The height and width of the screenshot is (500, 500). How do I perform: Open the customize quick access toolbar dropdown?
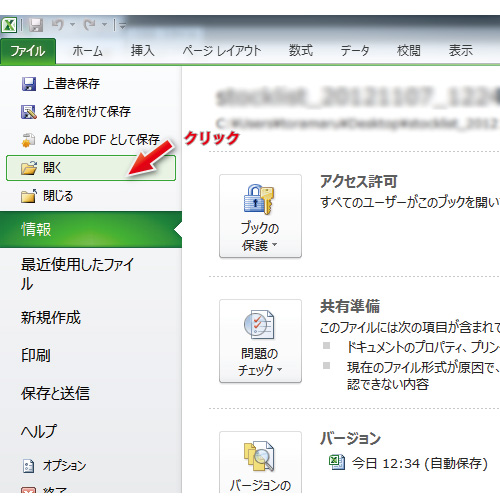[122, 25]
